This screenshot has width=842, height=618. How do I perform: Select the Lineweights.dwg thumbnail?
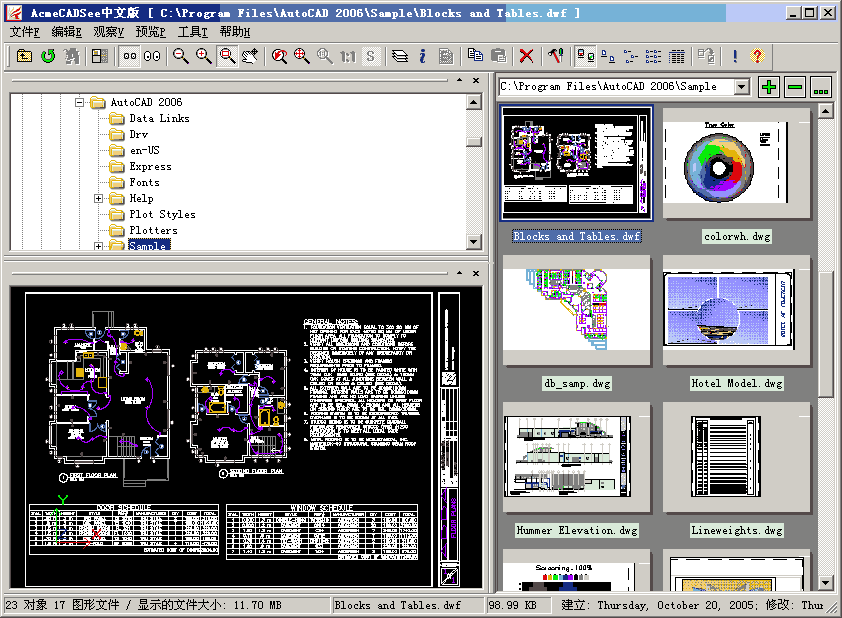[x=737, y=457]
